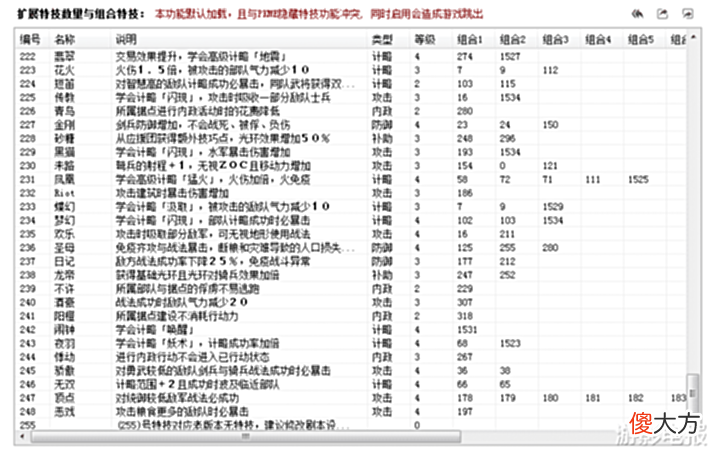This screenshot has height=461, width=719.
Task: Click the 组合2 column header
Action: [513, 39]
